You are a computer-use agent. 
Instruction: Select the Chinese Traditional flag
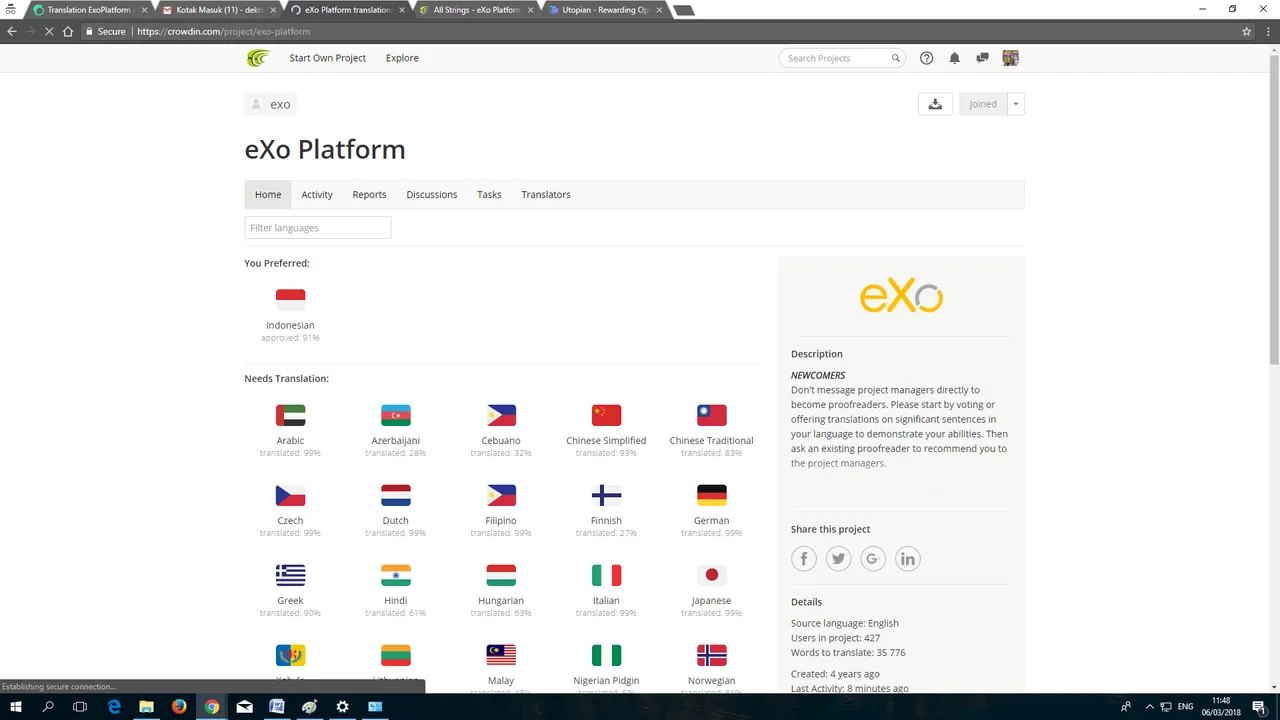[711, 415]
